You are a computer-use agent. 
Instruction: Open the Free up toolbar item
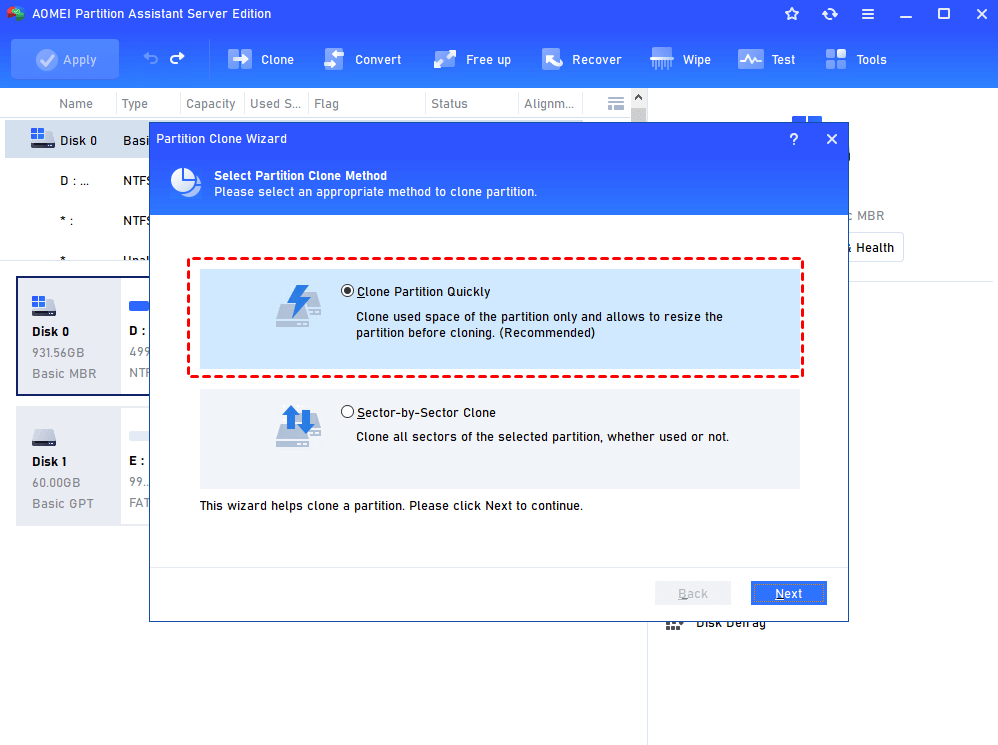[472, 59]
